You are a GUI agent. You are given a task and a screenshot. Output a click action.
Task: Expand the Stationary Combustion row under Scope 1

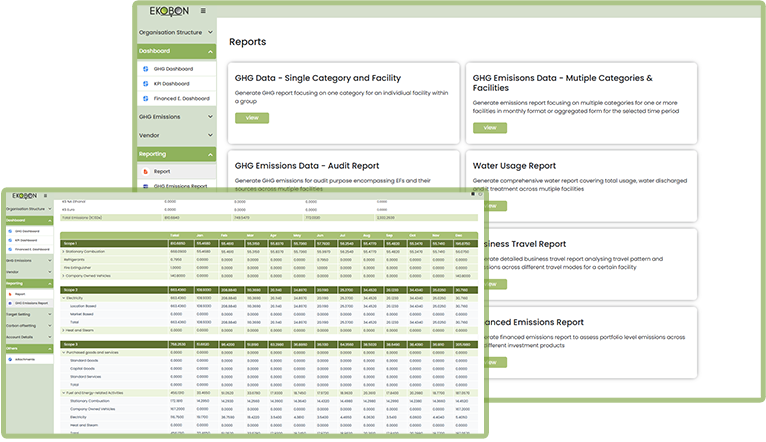(64, 251)
